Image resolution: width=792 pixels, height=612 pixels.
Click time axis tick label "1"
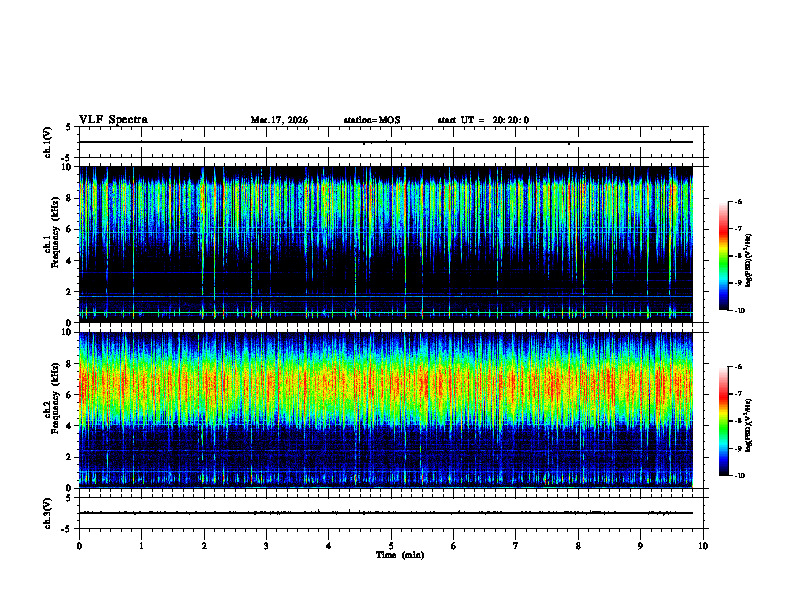pyautogui.click(x=141, y=546)
